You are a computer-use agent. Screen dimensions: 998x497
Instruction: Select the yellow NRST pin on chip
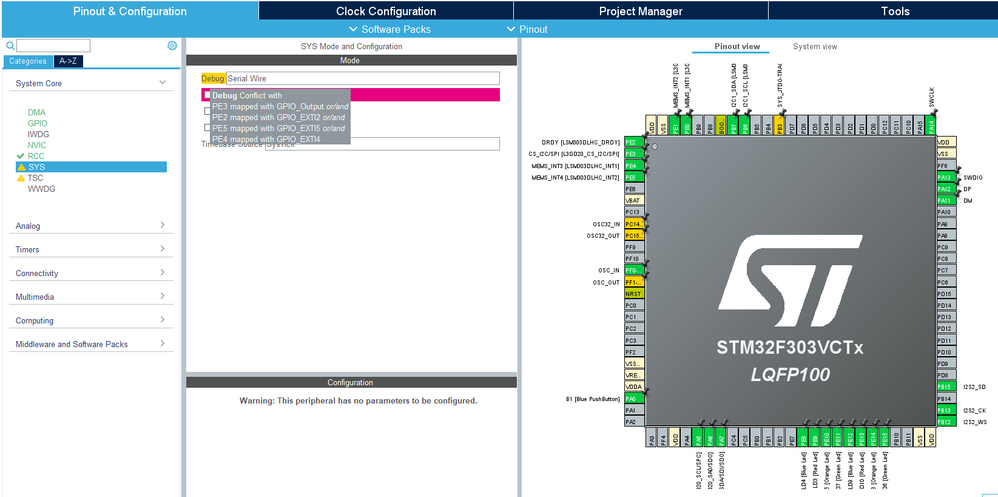pos(635,294)
